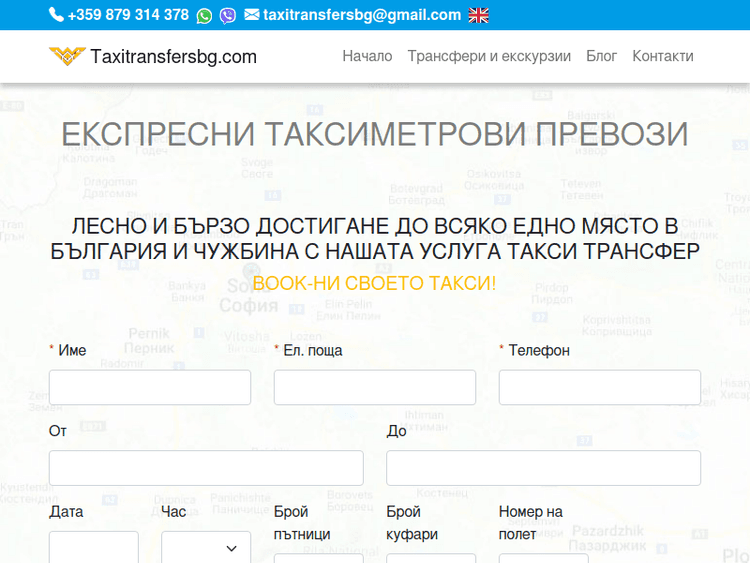The height and width of the screenshot is (563, 750).
Task: Open the Контакти page
Action: [662, 56]
